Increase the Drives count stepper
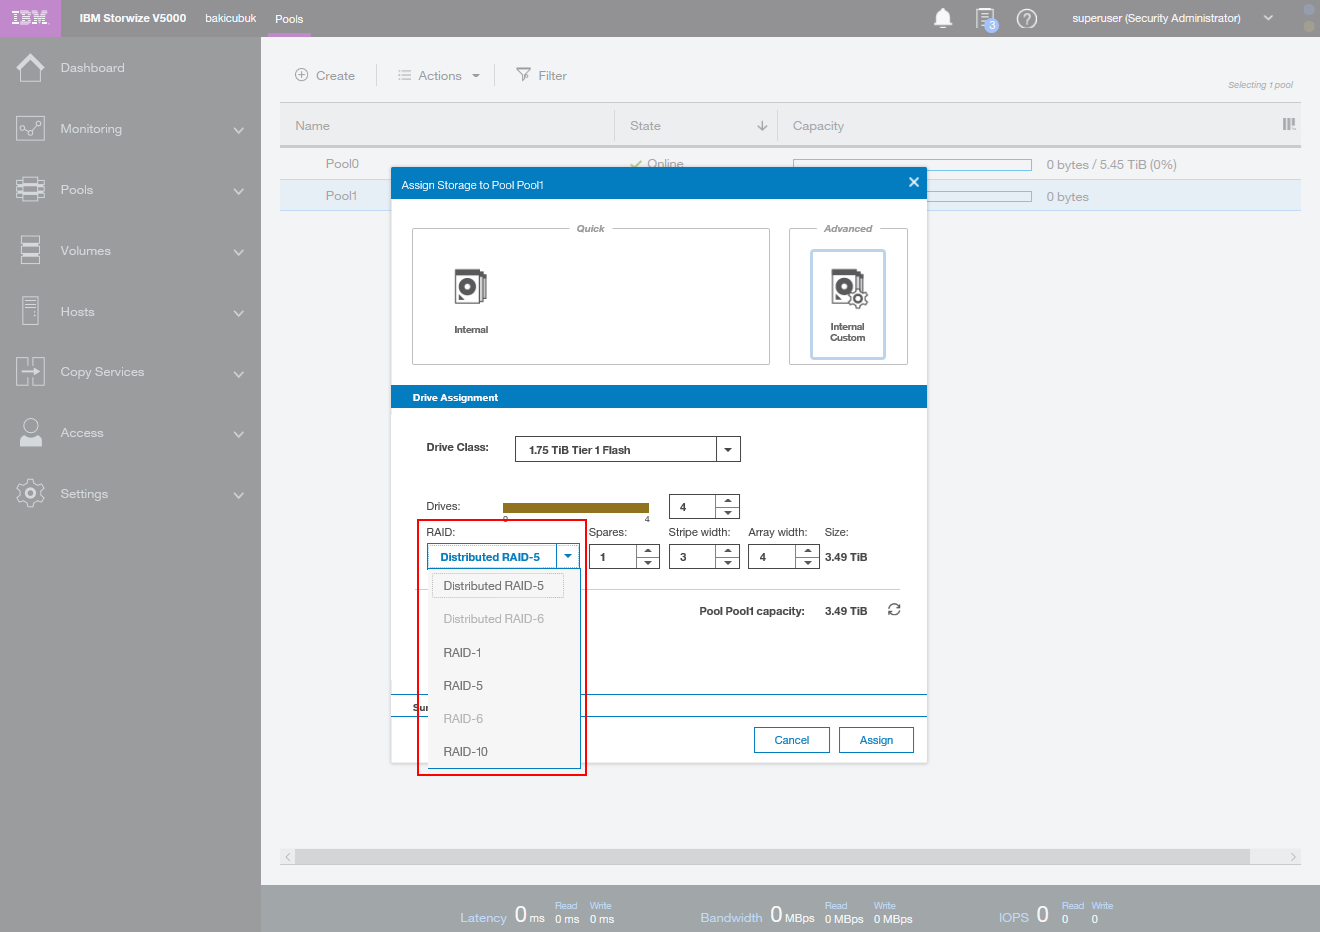 click(x=728, y=500)
